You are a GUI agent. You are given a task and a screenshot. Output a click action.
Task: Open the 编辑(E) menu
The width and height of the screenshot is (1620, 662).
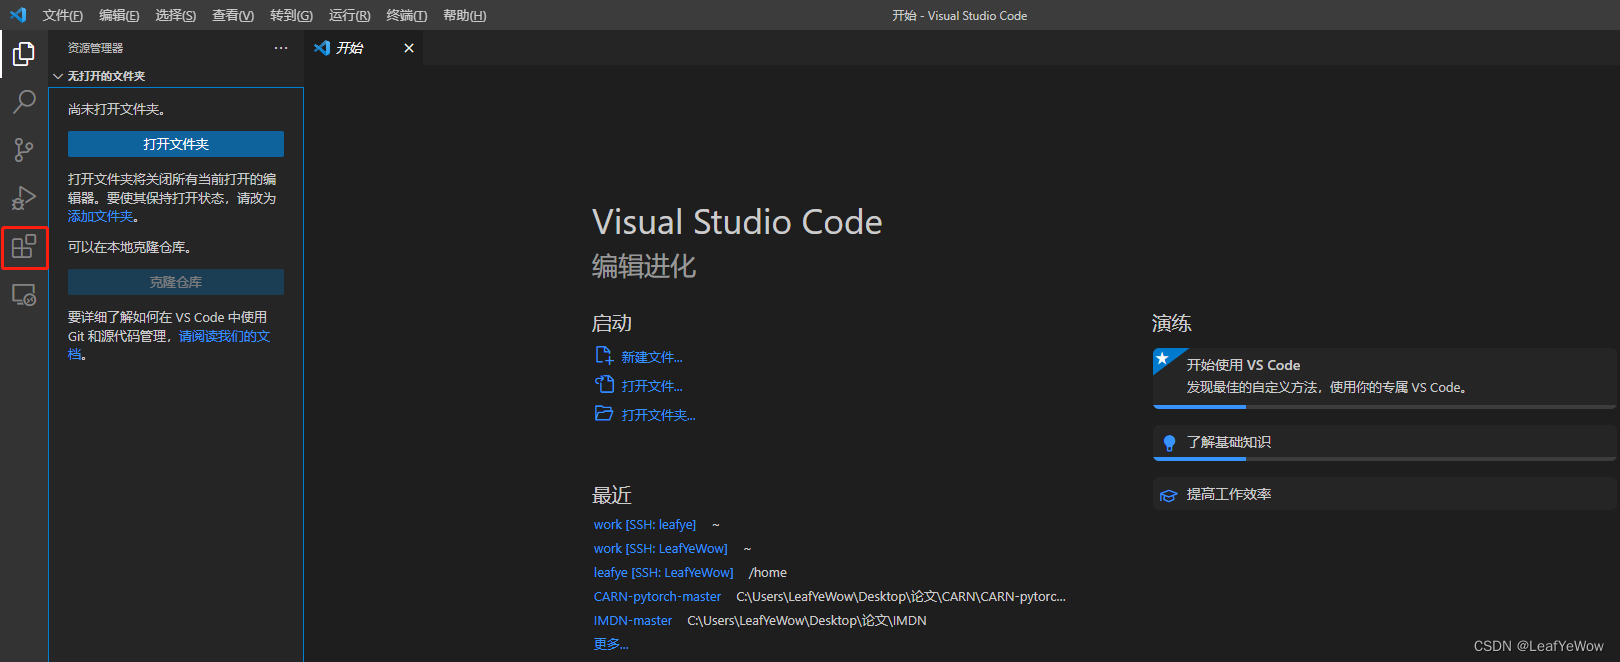point(119,15)
